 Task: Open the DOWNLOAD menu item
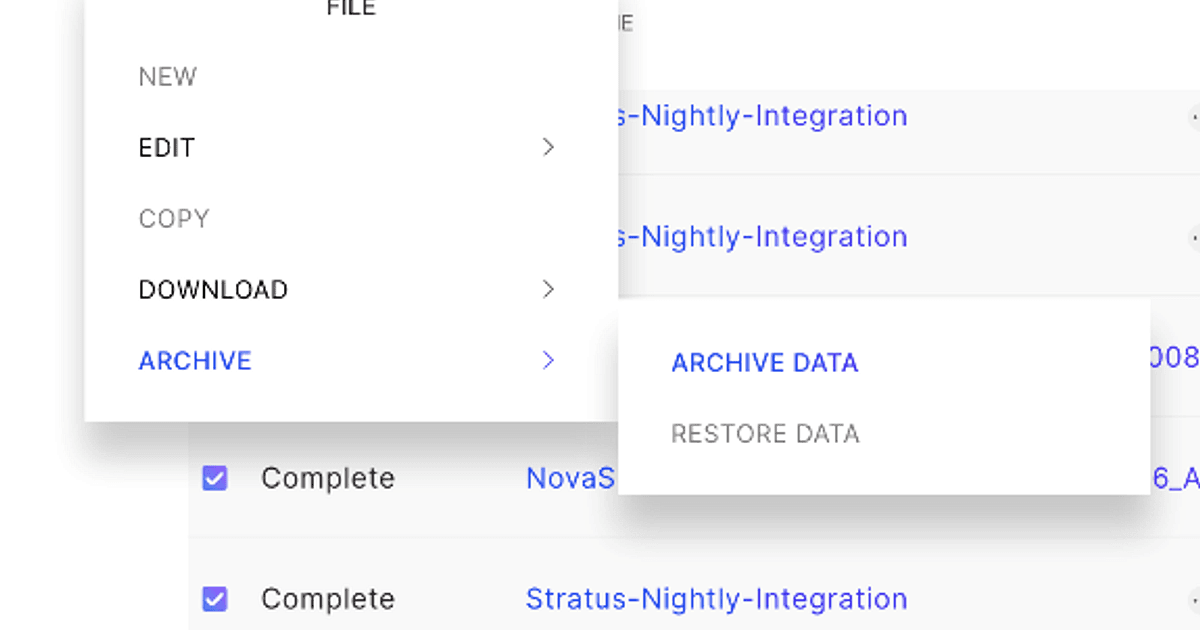coord(213,289)
